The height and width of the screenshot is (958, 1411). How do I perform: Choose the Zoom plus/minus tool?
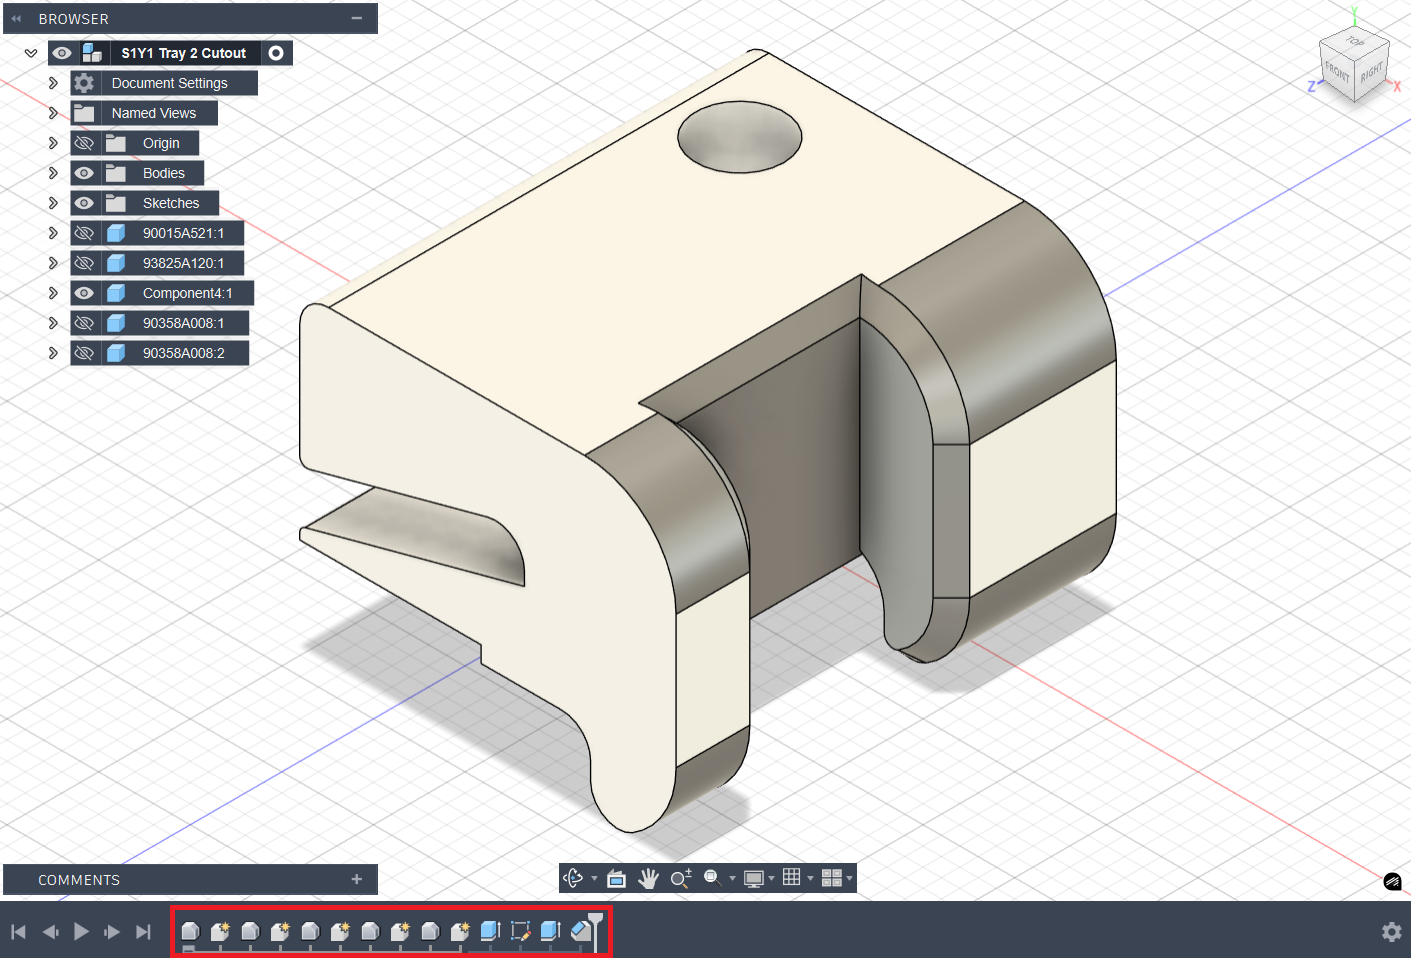pos(681,878)
